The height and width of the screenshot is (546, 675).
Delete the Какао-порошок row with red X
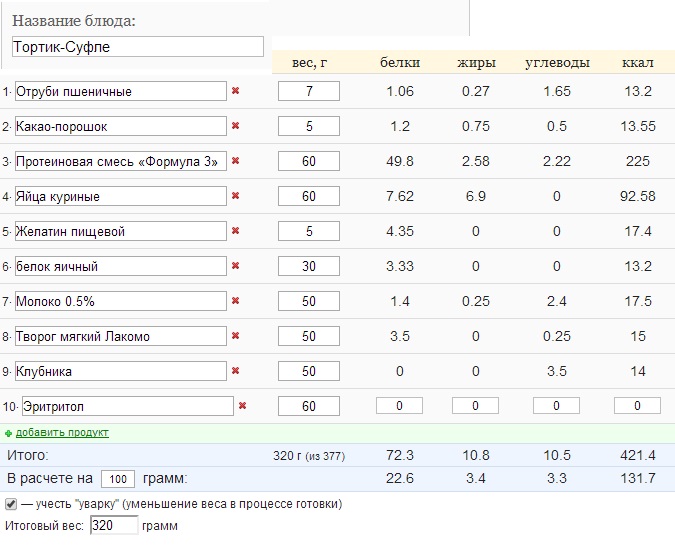click(236, 126)
